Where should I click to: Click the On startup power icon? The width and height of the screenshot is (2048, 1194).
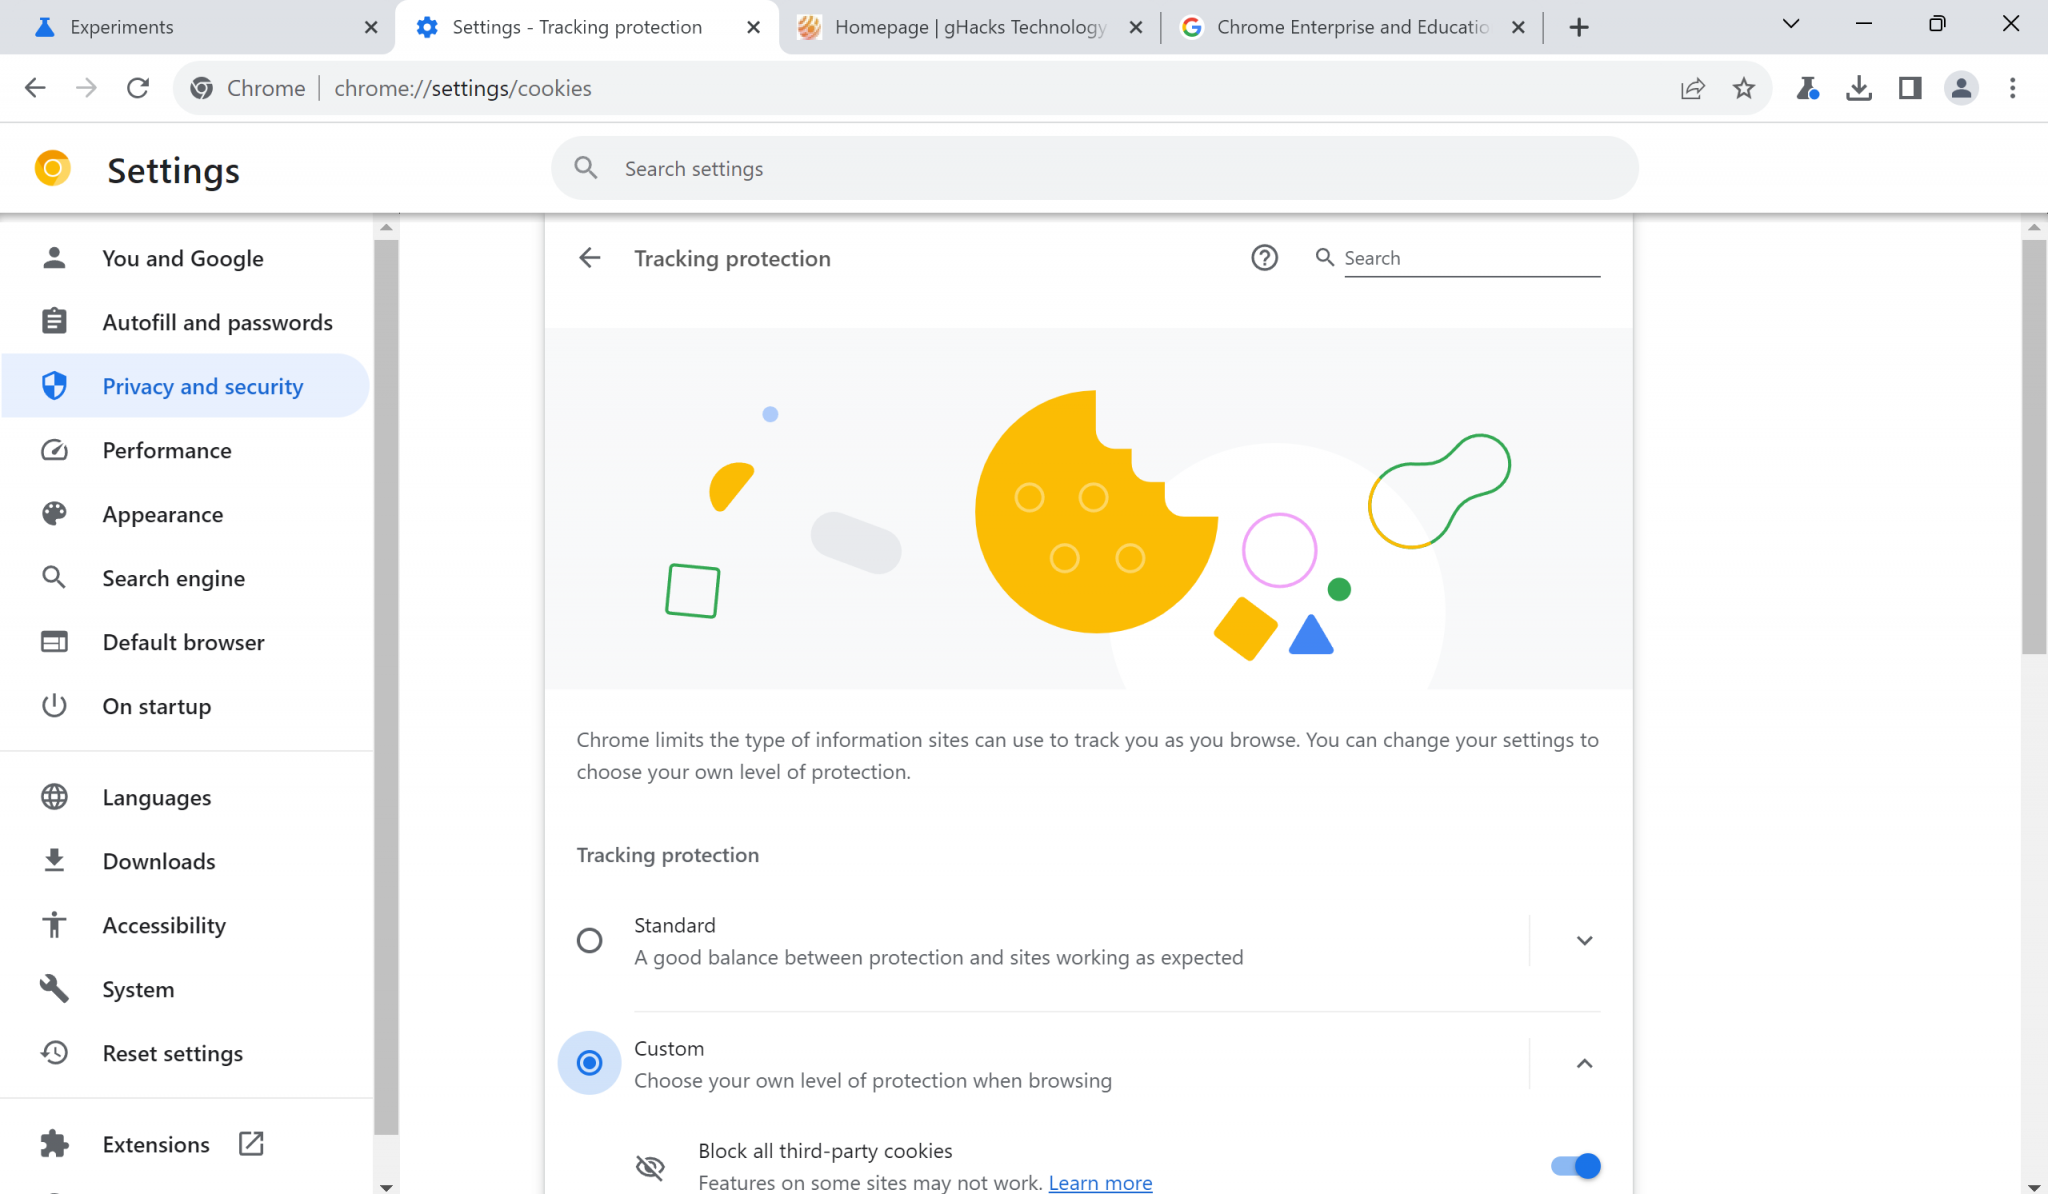[x=54, y=706]
